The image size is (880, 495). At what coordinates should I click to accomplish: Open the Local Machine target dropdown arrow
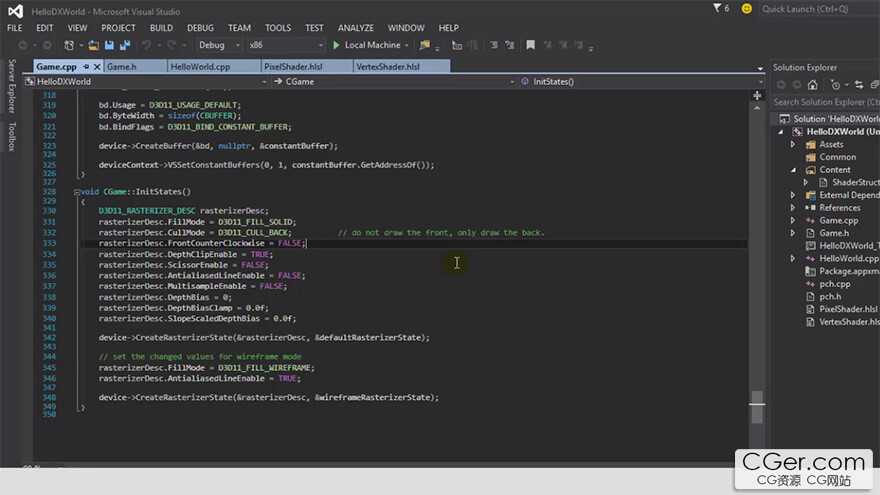pyautogui.click(x=406, y=45)
